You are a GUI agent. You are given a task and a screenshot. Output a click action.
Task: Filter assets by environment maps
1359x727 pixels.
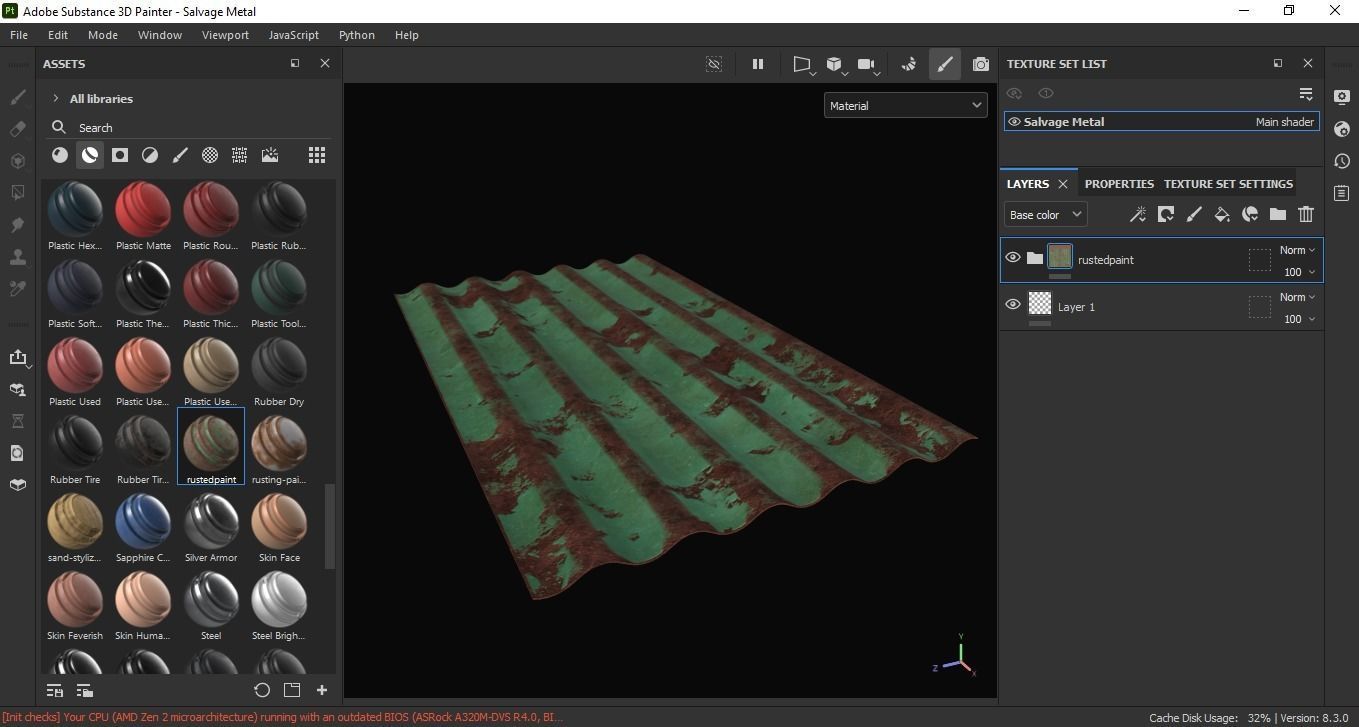coord(270,155)
